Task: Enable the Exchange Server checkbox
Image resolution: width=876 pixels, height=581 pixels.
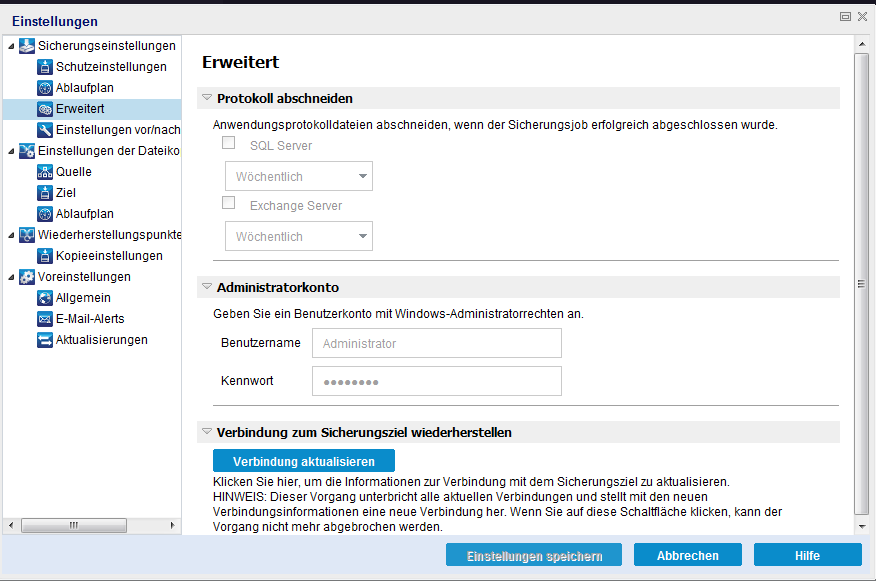Action: point(229,204)
